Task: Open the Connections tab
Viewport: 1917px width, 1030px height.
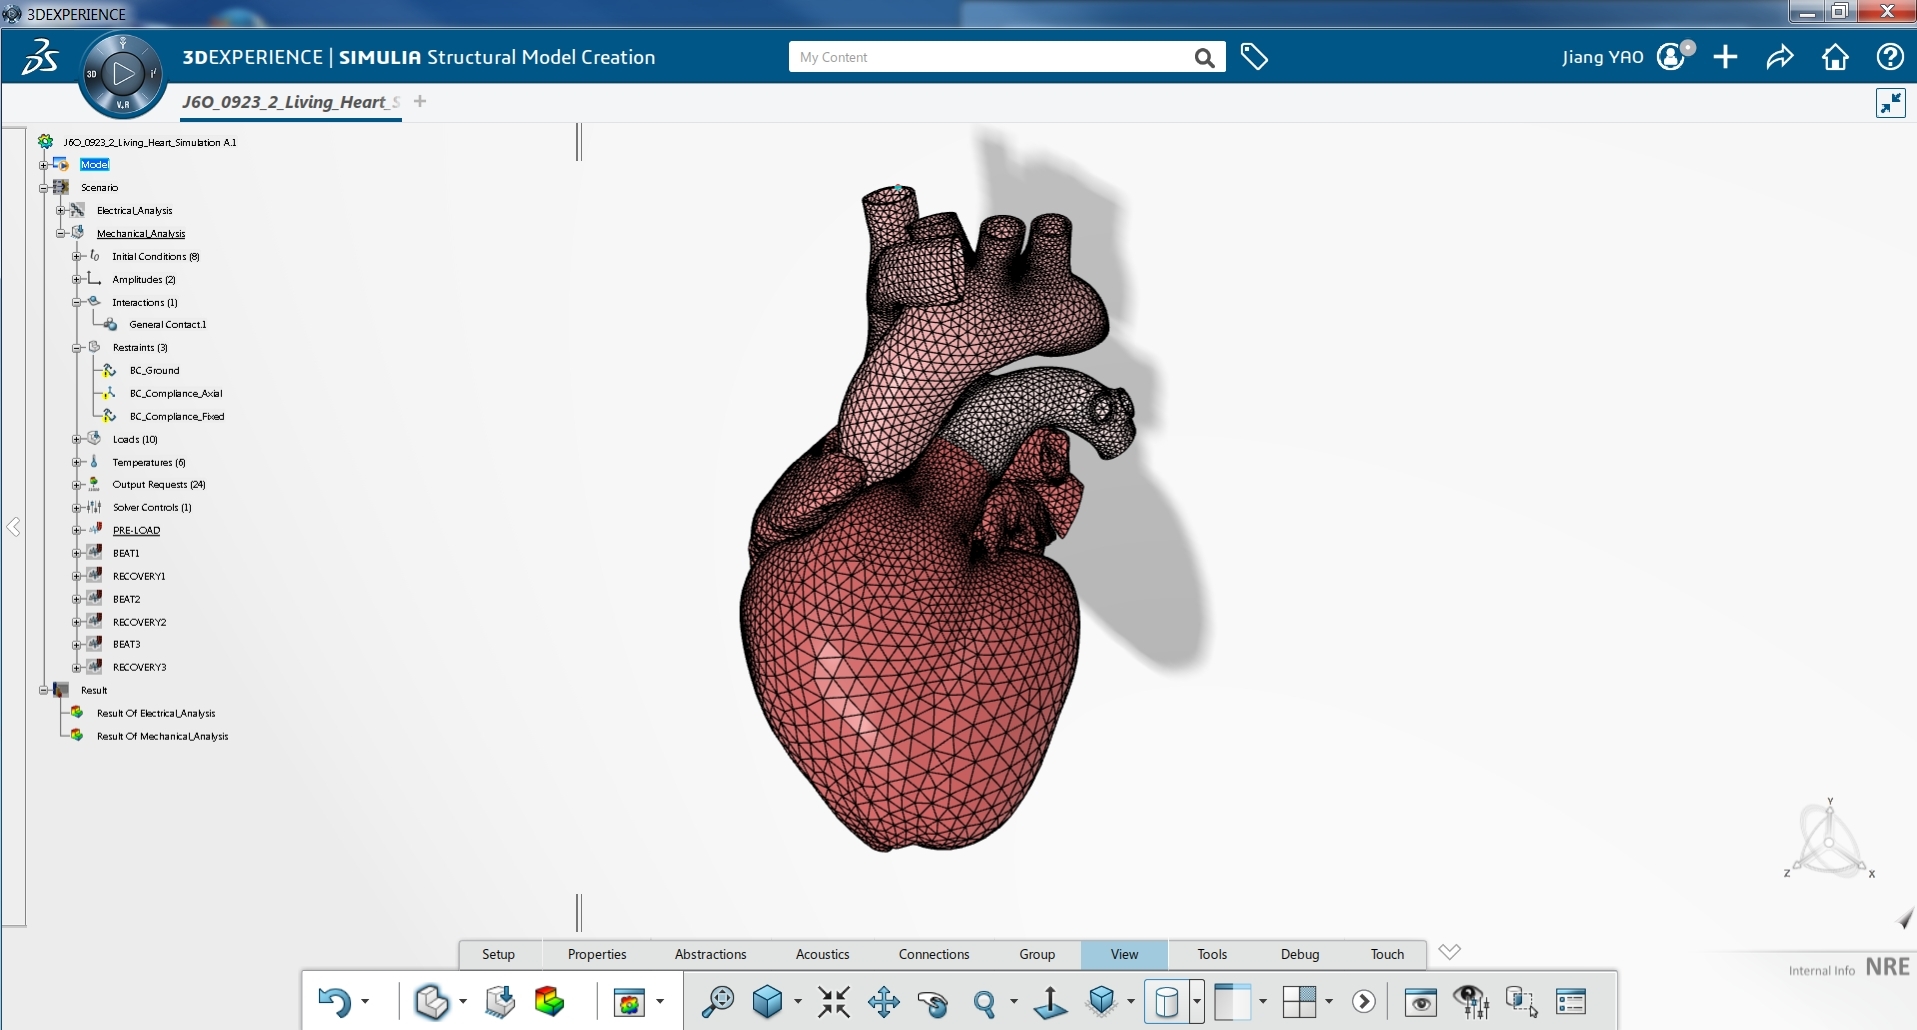Action: [x=934, y=954]
